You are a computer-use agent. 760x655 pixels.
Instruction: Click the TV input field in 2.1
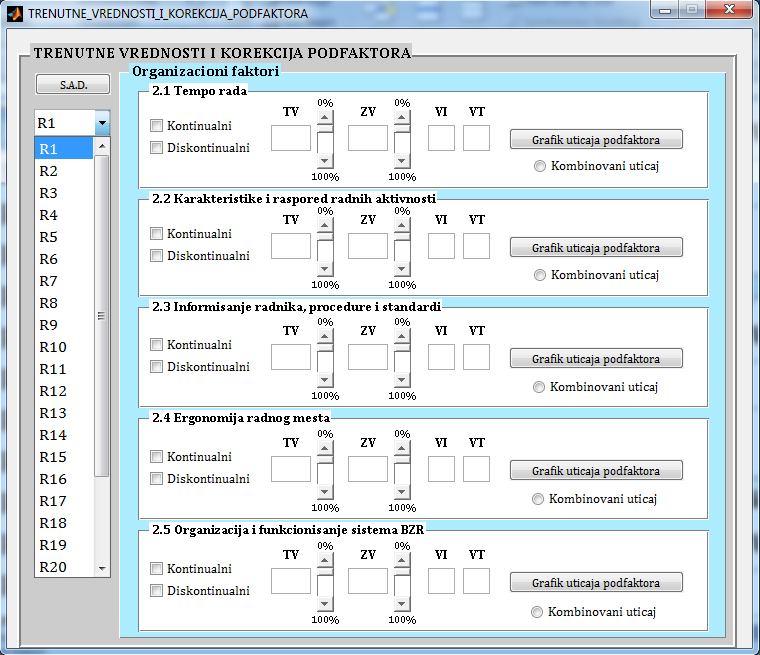point(291,138)
